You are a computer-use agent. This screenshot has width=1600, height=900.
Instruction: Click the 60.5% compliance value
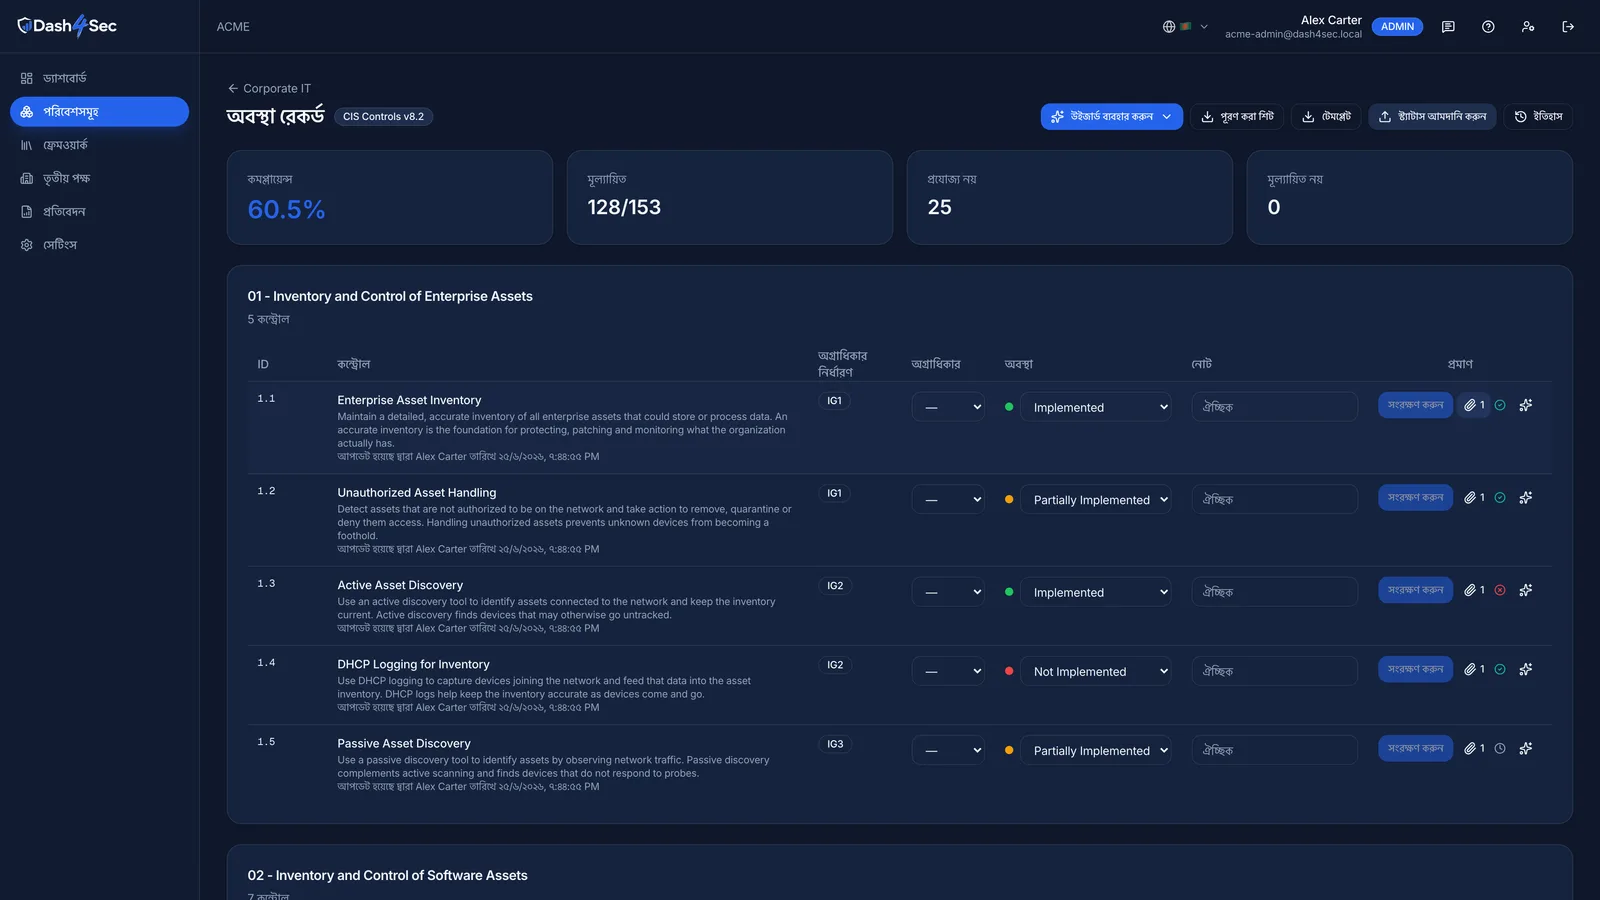286,210
